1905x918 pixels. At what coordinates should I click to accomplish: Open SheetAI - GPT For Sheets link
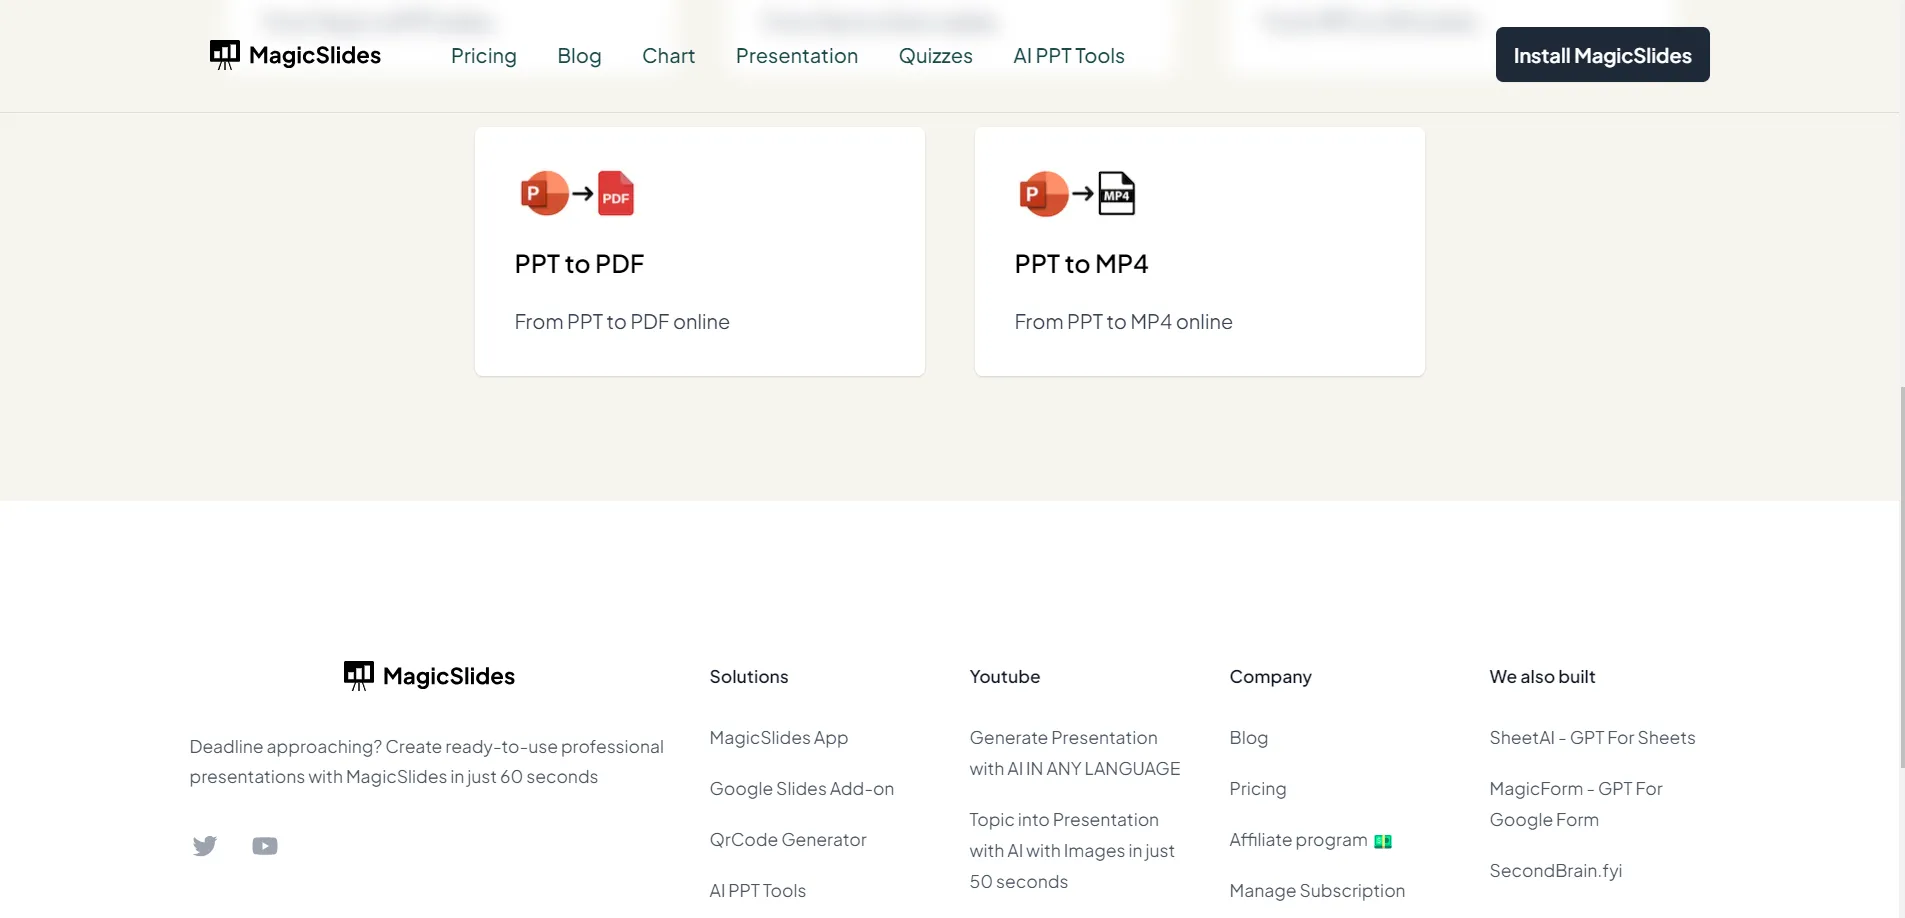[x=1592, y=738]
